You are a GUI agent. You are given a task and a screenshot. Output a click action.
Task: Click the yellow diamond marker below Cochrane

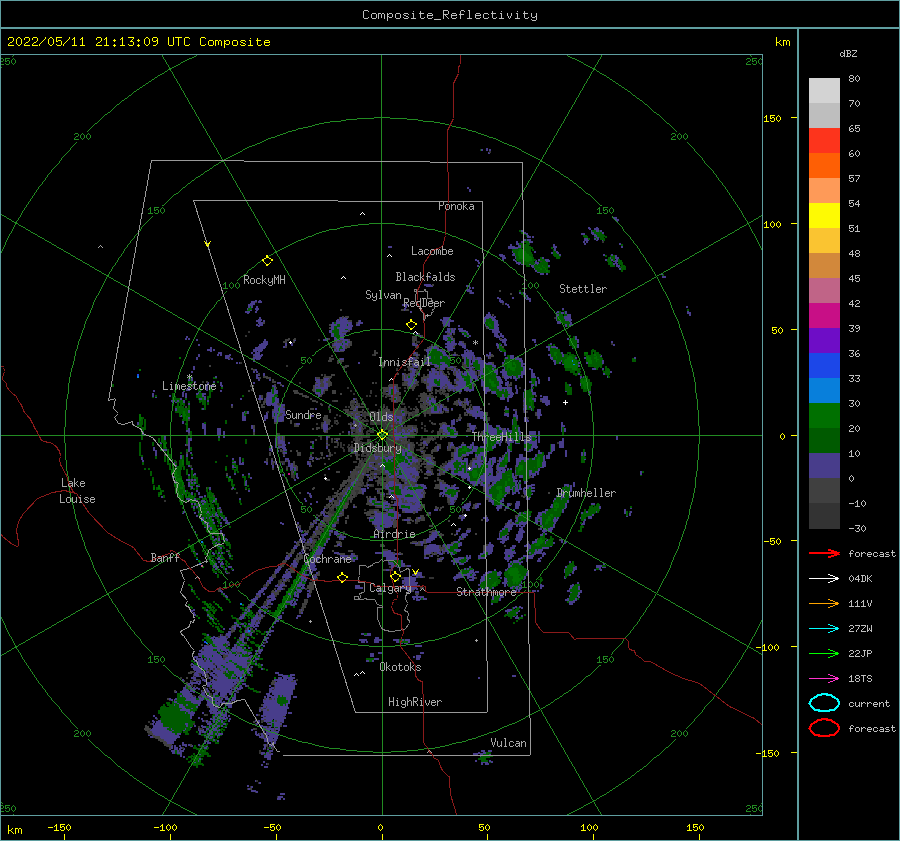tap(343, 577)
